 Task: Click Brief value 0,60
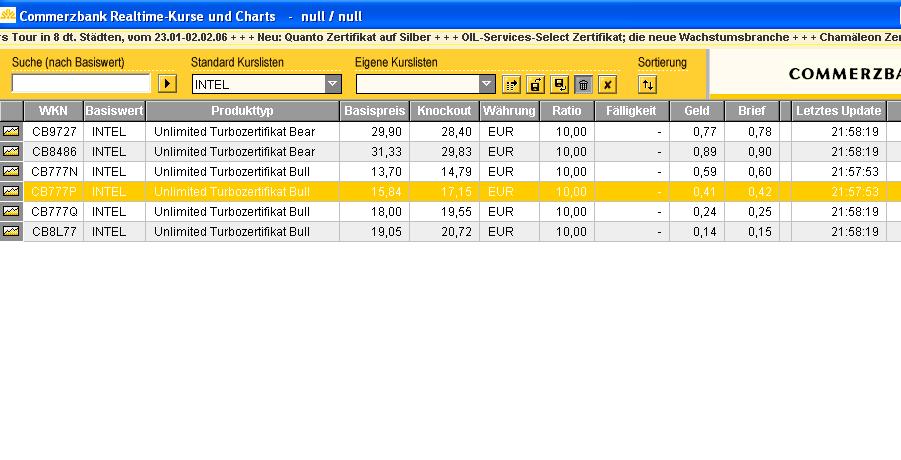point(760,172)
